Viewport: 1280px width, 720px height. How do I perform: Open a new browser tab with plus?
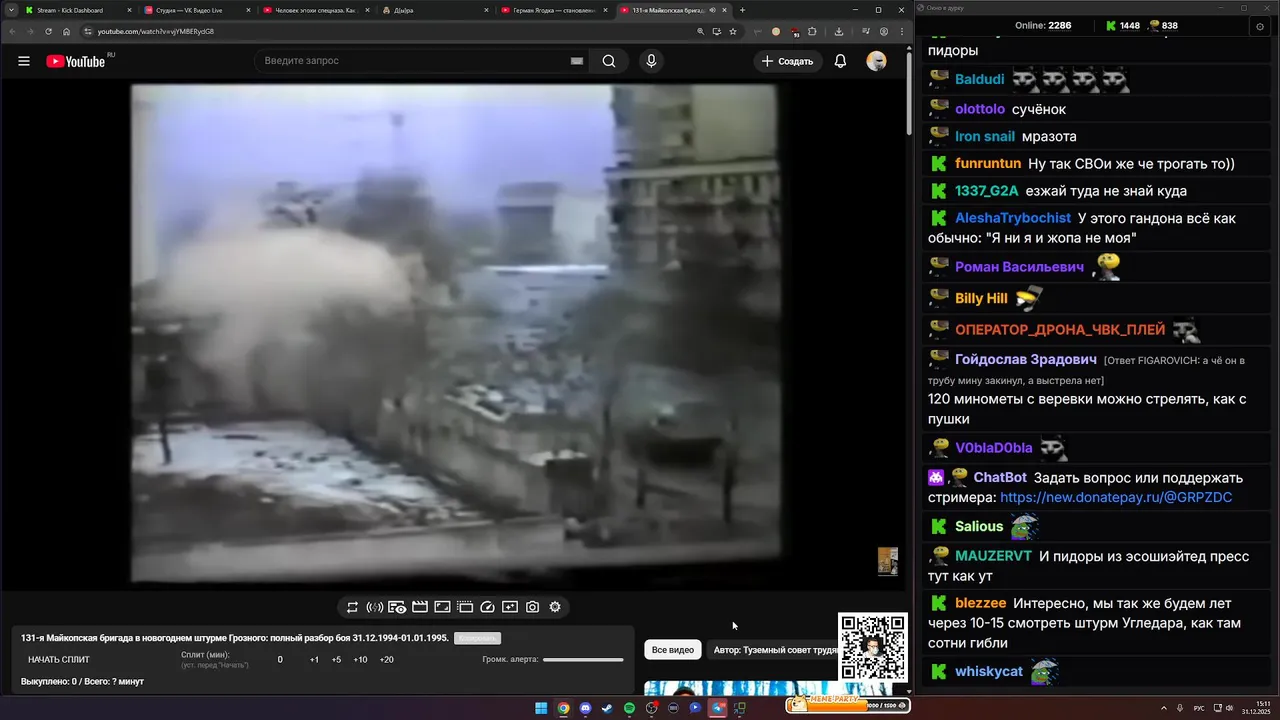point(742,10)
